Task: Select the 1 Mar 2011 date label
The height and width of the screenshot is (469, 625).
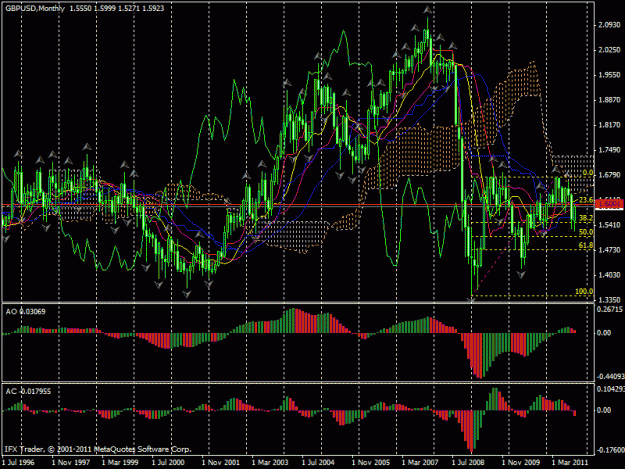Action: point(570,463)
